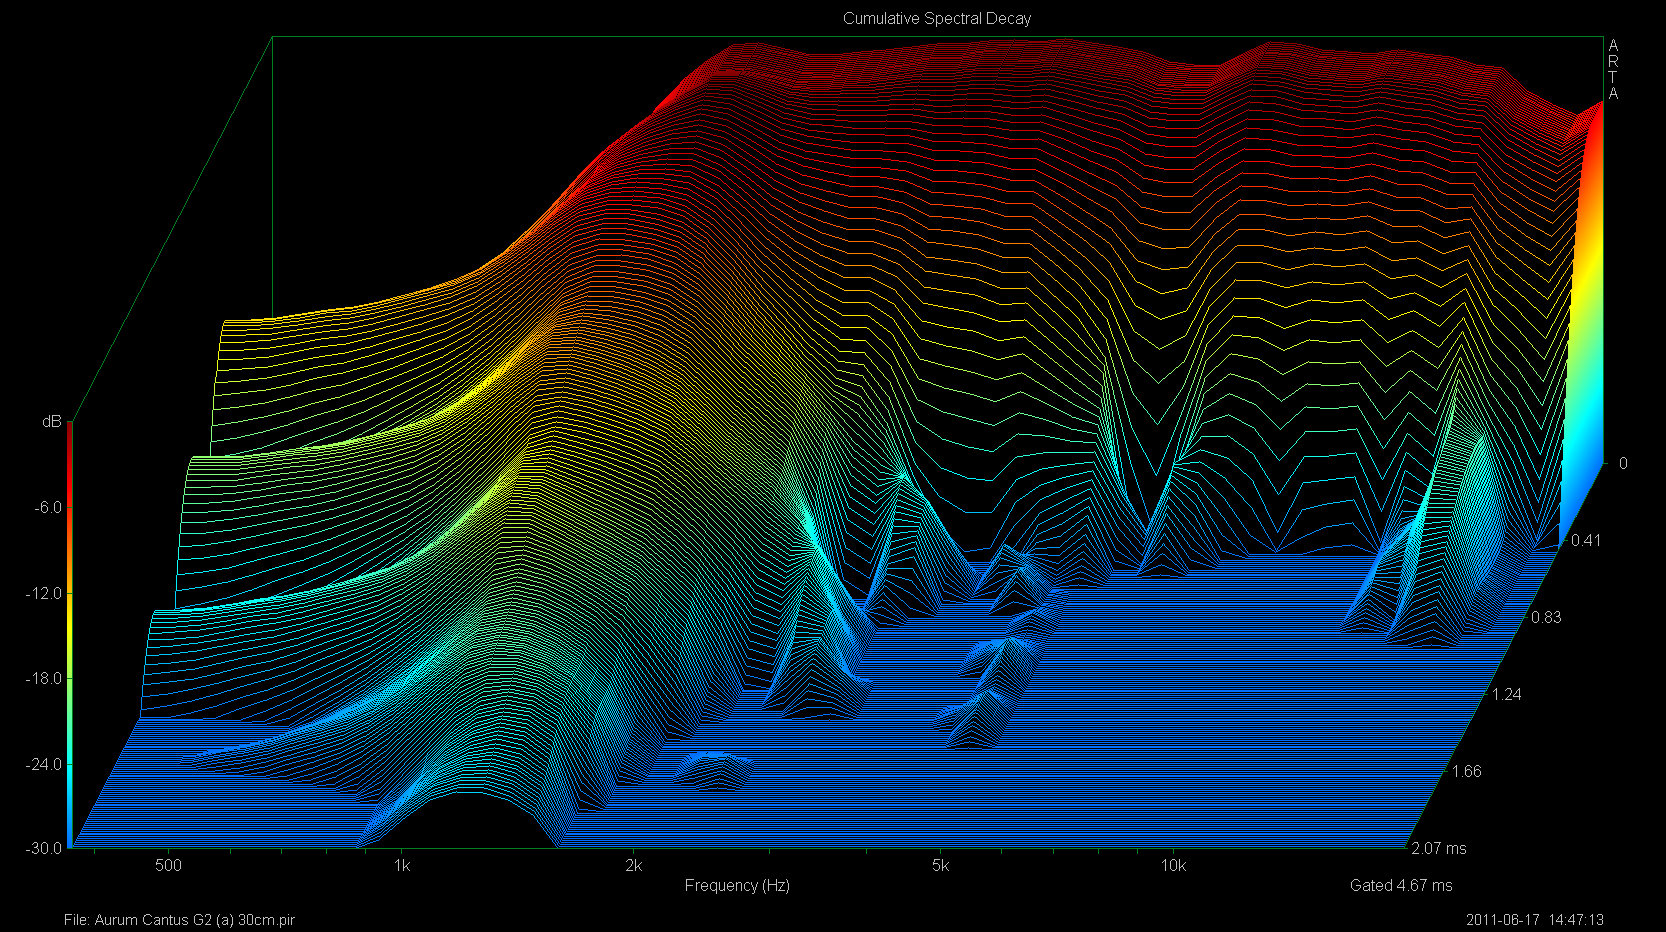Click the 'Frequency (Hz)' axis label

(x=737, y=885)
